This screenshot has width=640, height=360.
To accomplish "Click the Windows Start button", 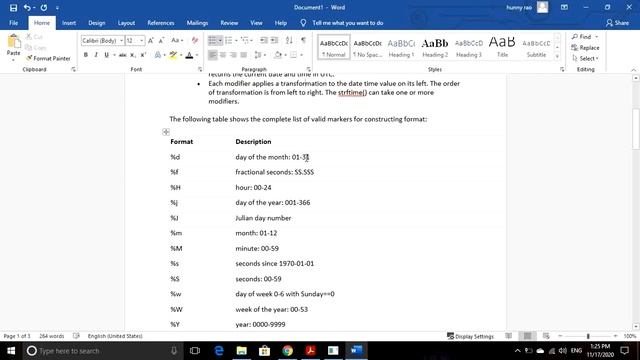I will coord(11,351).
